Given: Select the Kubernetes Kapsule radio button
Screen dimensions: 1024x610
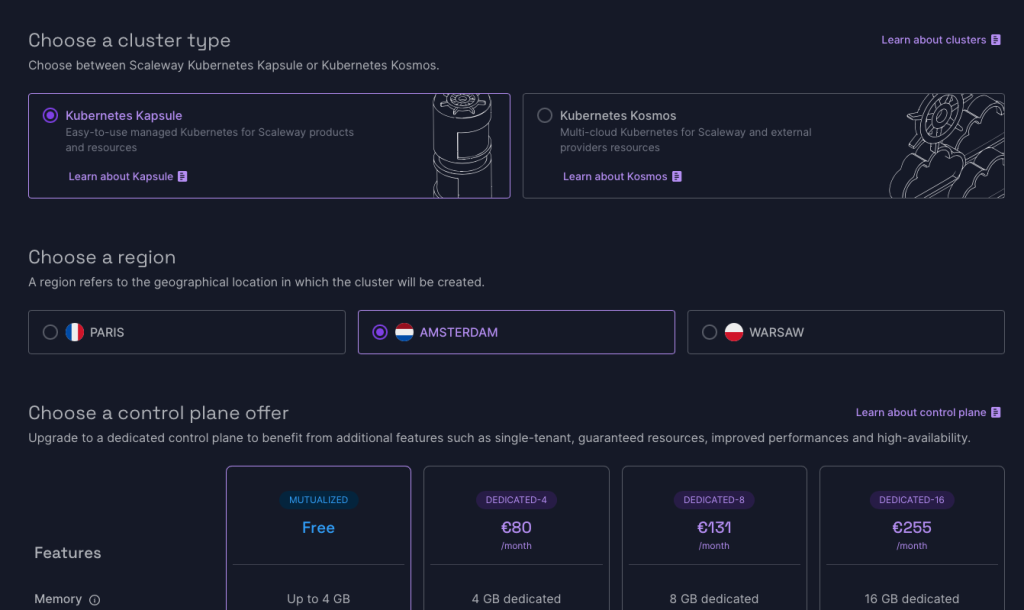Looking at the screenshot, I should pos(50,116).
